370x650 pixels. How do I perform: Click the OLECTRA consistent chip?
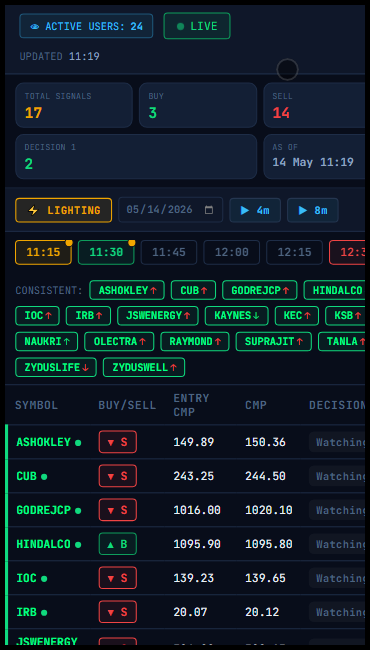(x=119, y=342)
